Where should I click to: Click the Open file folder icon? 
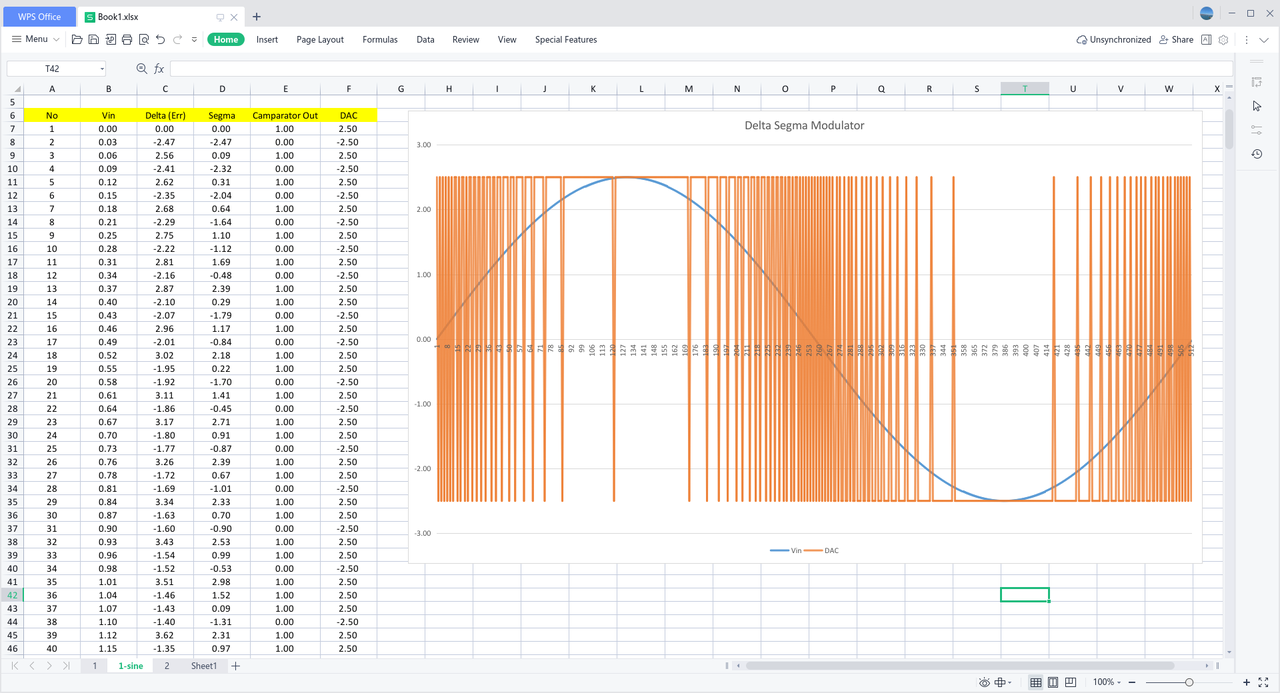click(x=77, y=40)
